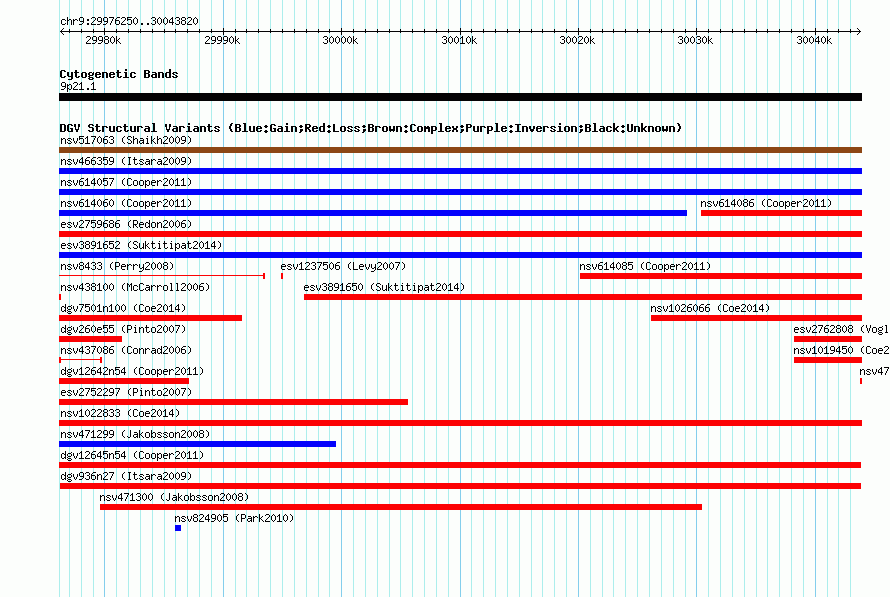
Task: Click the 30040k ruler tick label
Action: click(x=814, y=40)
